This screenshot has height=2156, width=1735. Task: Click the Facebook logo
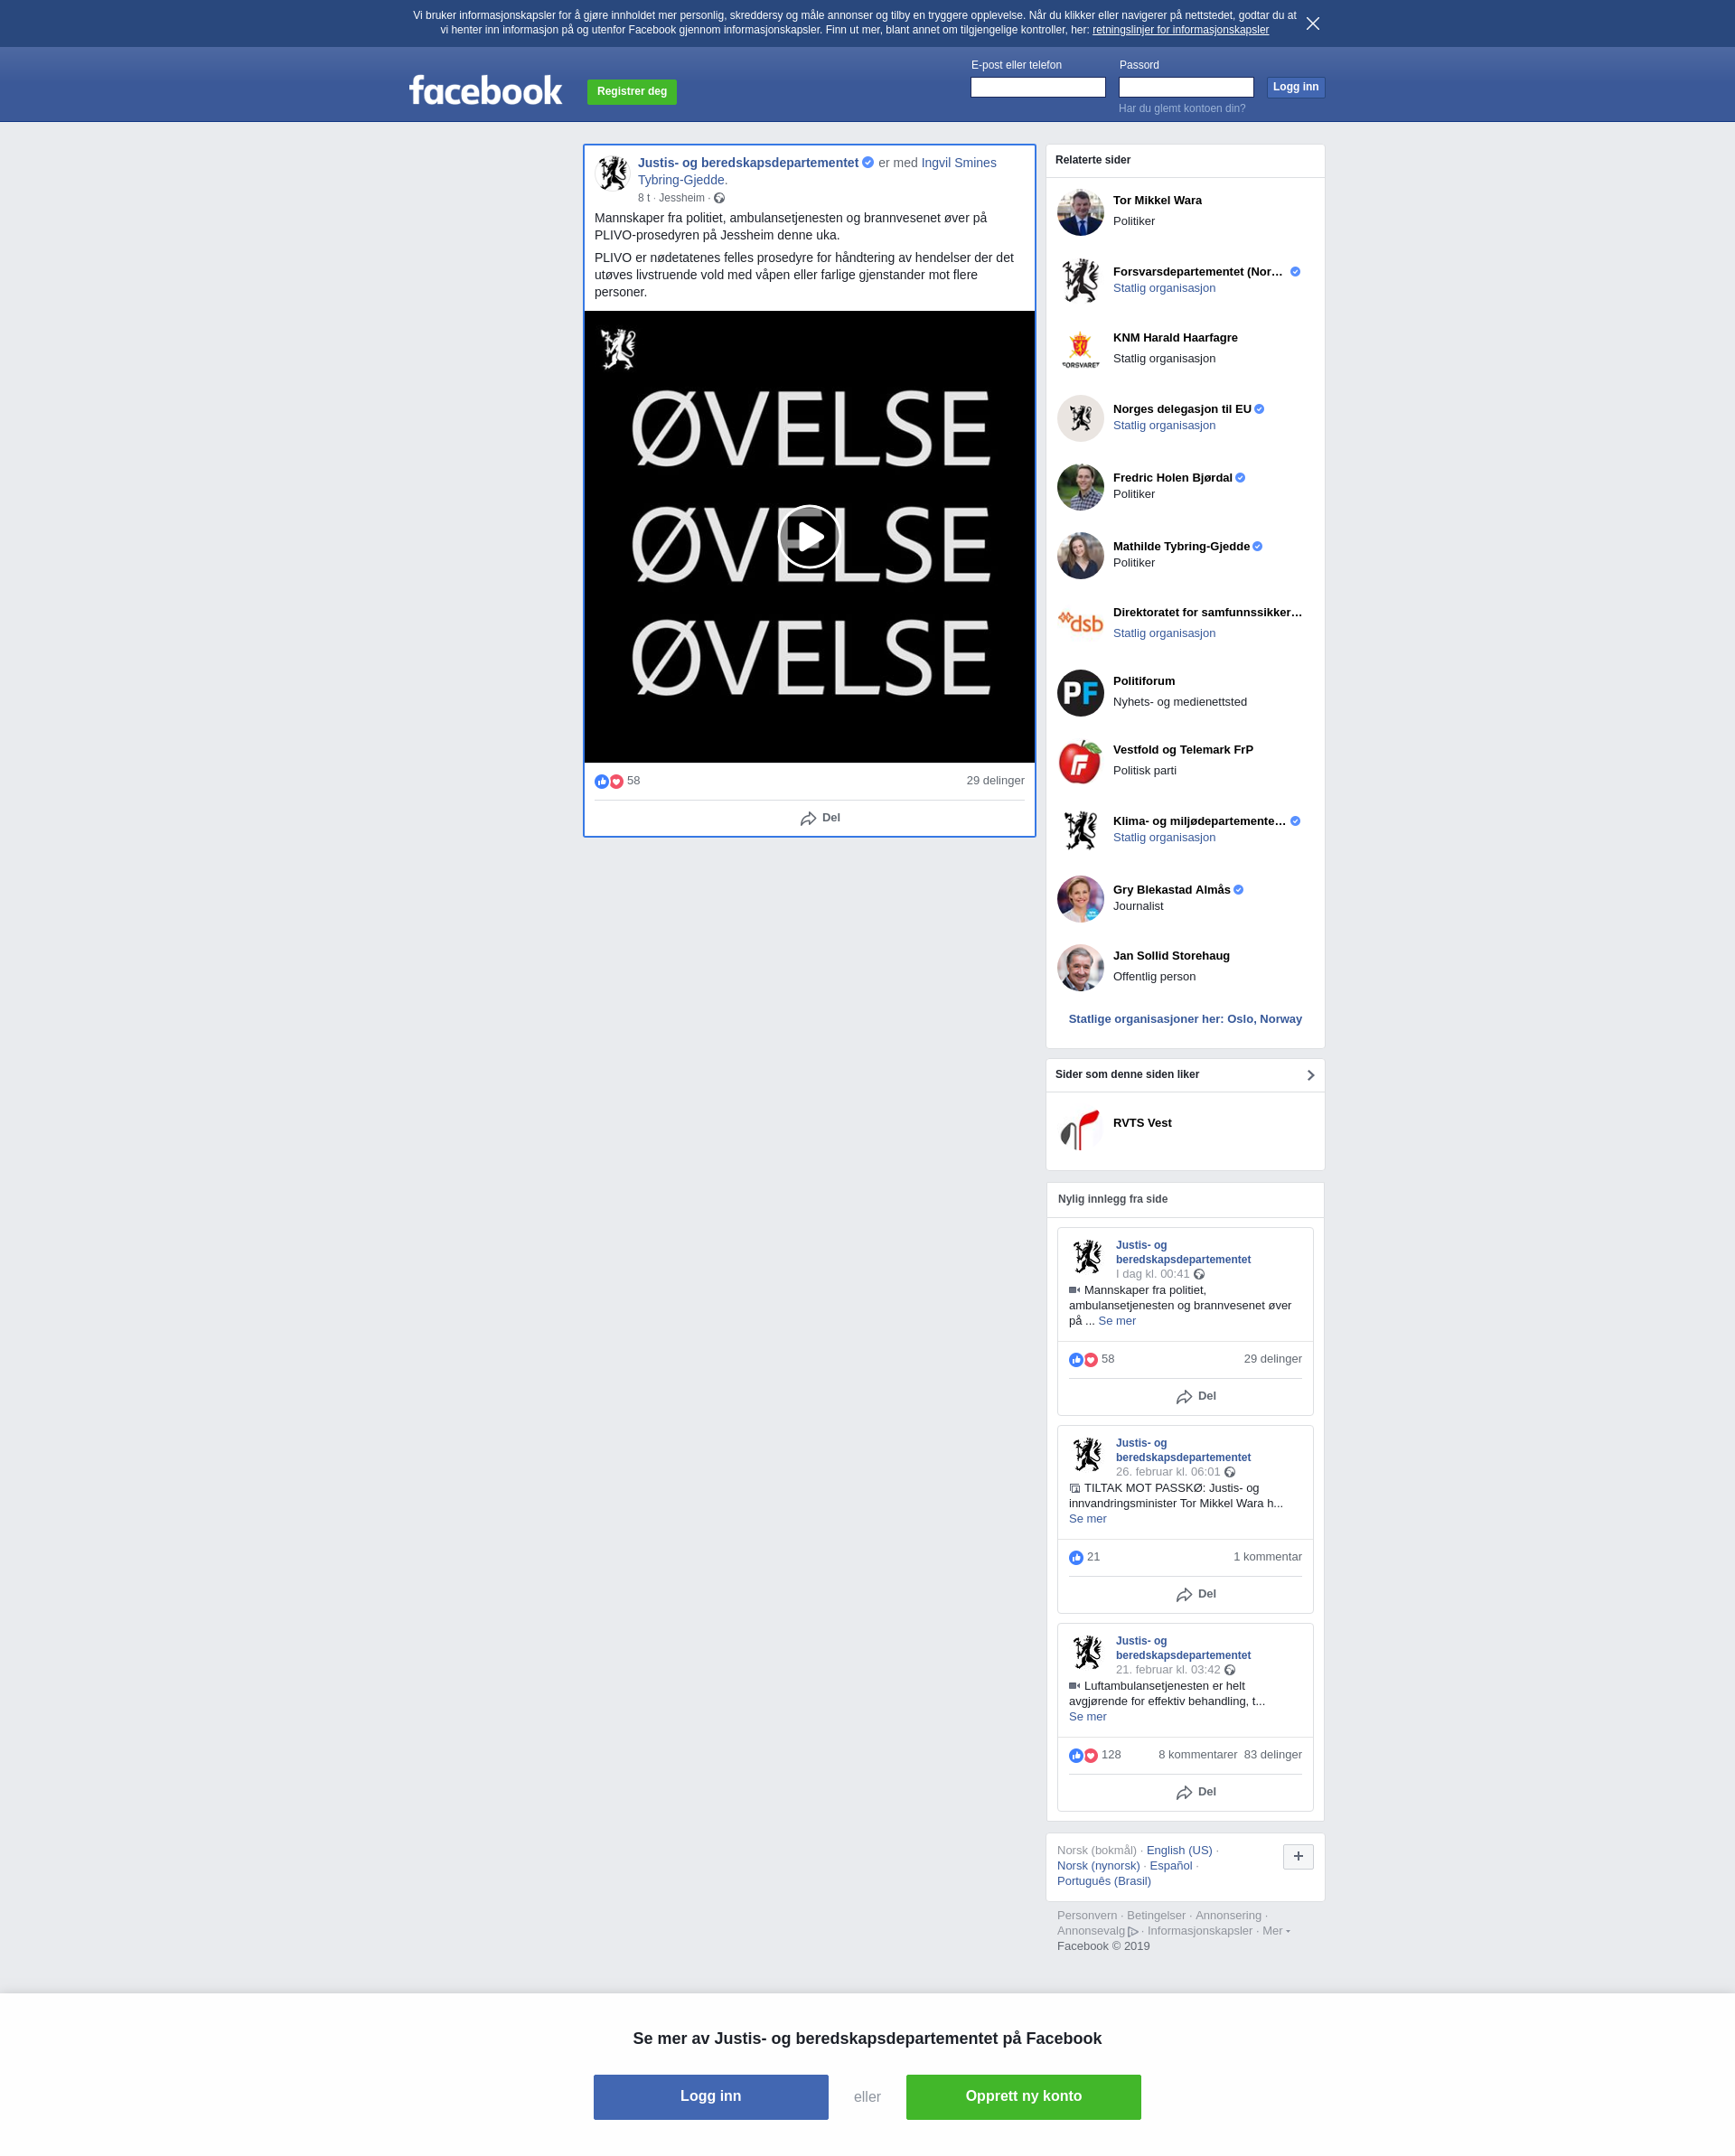[x=485, y=91]
